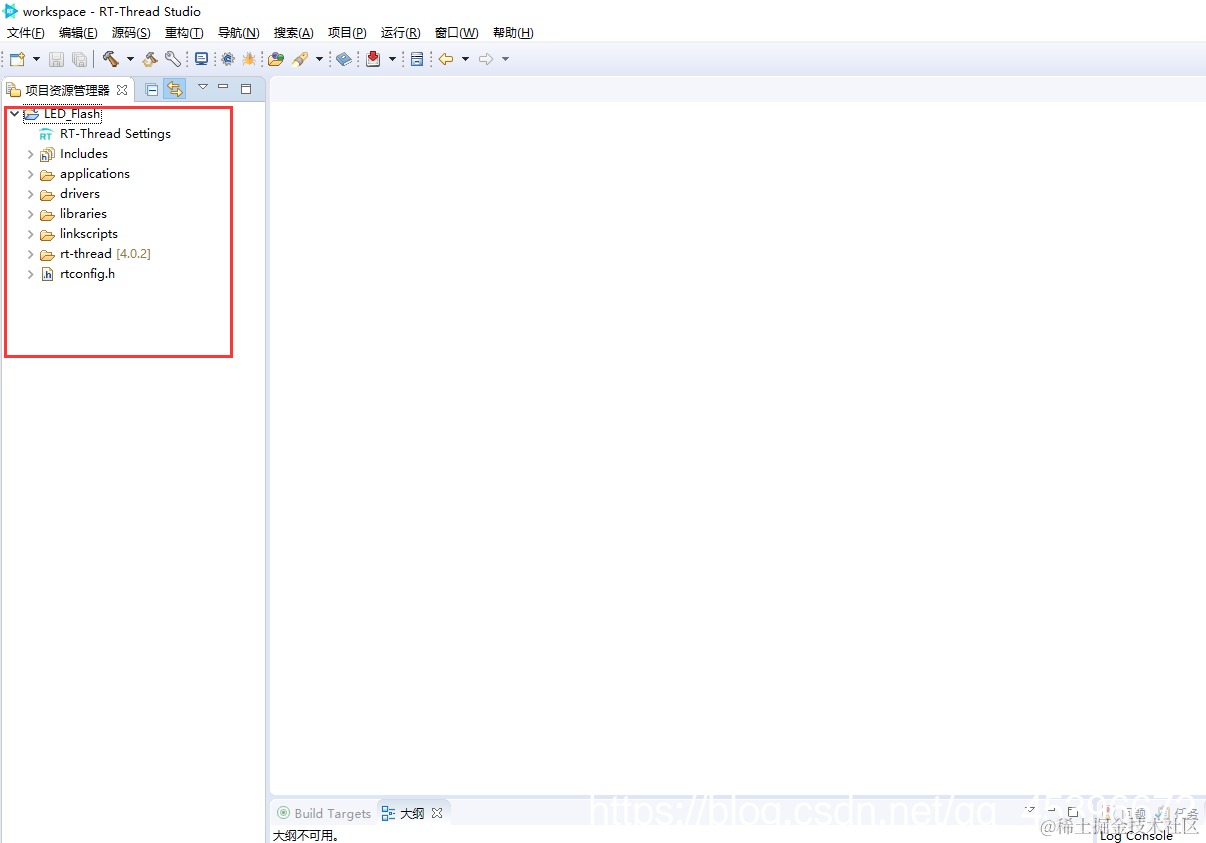Image resolution: width=1206 pixels, height=843 pixels.
Task: Select the LED_Flash project
Action: pos(72,114)
